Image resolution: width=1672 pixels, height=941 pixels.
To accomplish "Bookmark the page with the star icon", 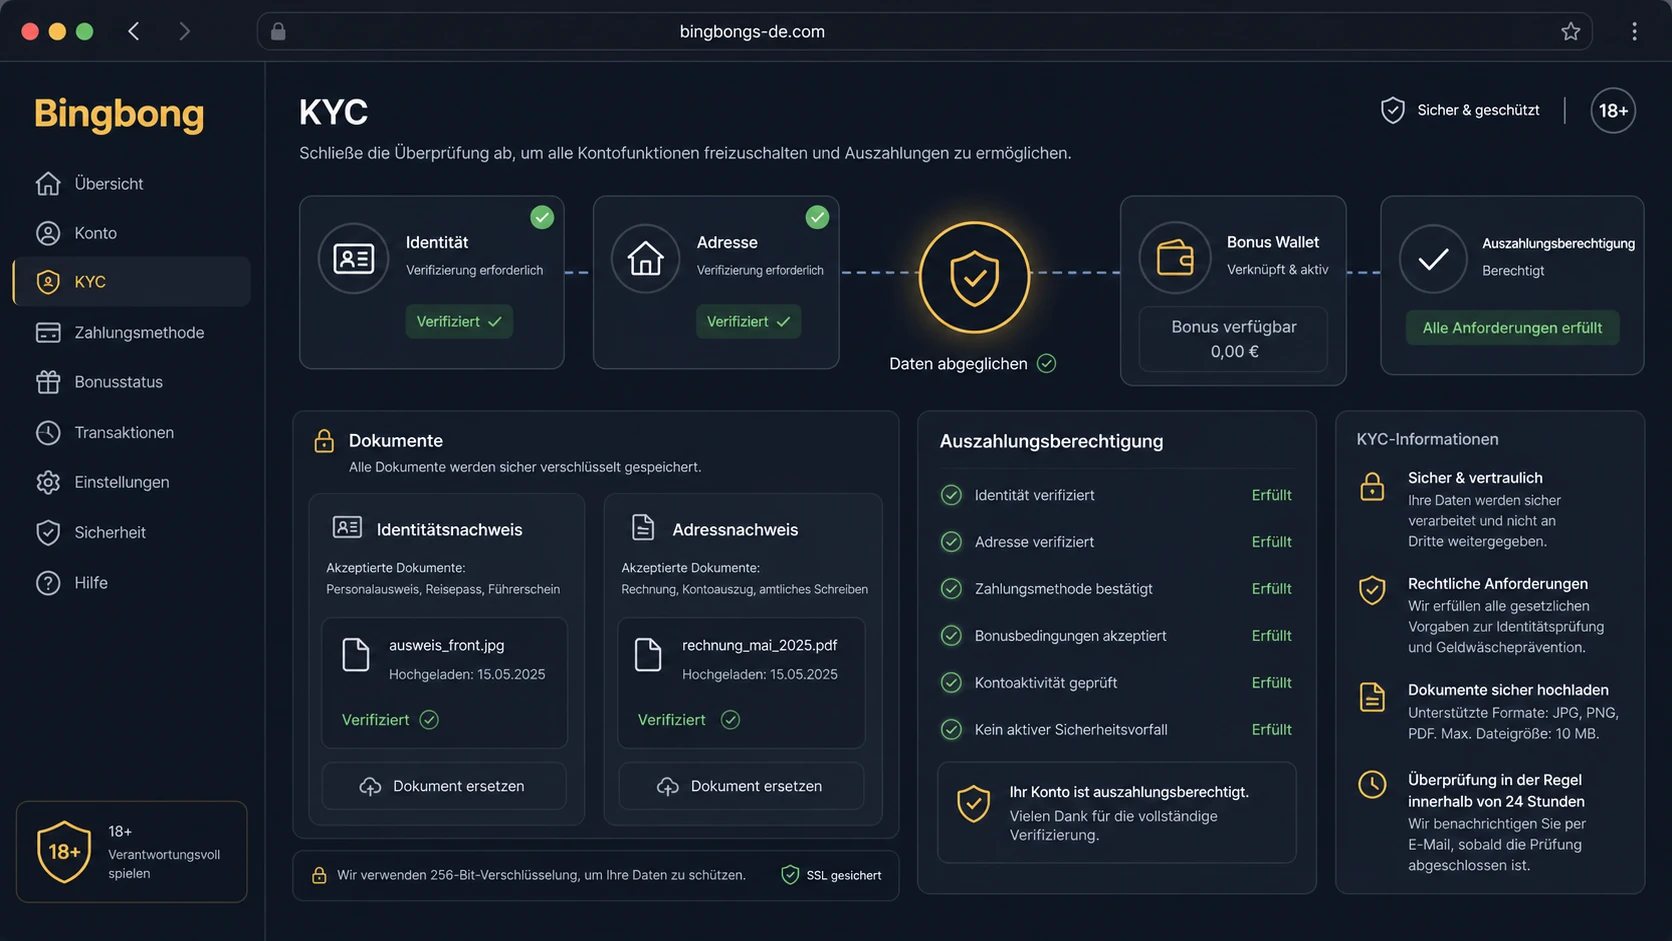I will pyautogui.click(x=1571, y=31).
